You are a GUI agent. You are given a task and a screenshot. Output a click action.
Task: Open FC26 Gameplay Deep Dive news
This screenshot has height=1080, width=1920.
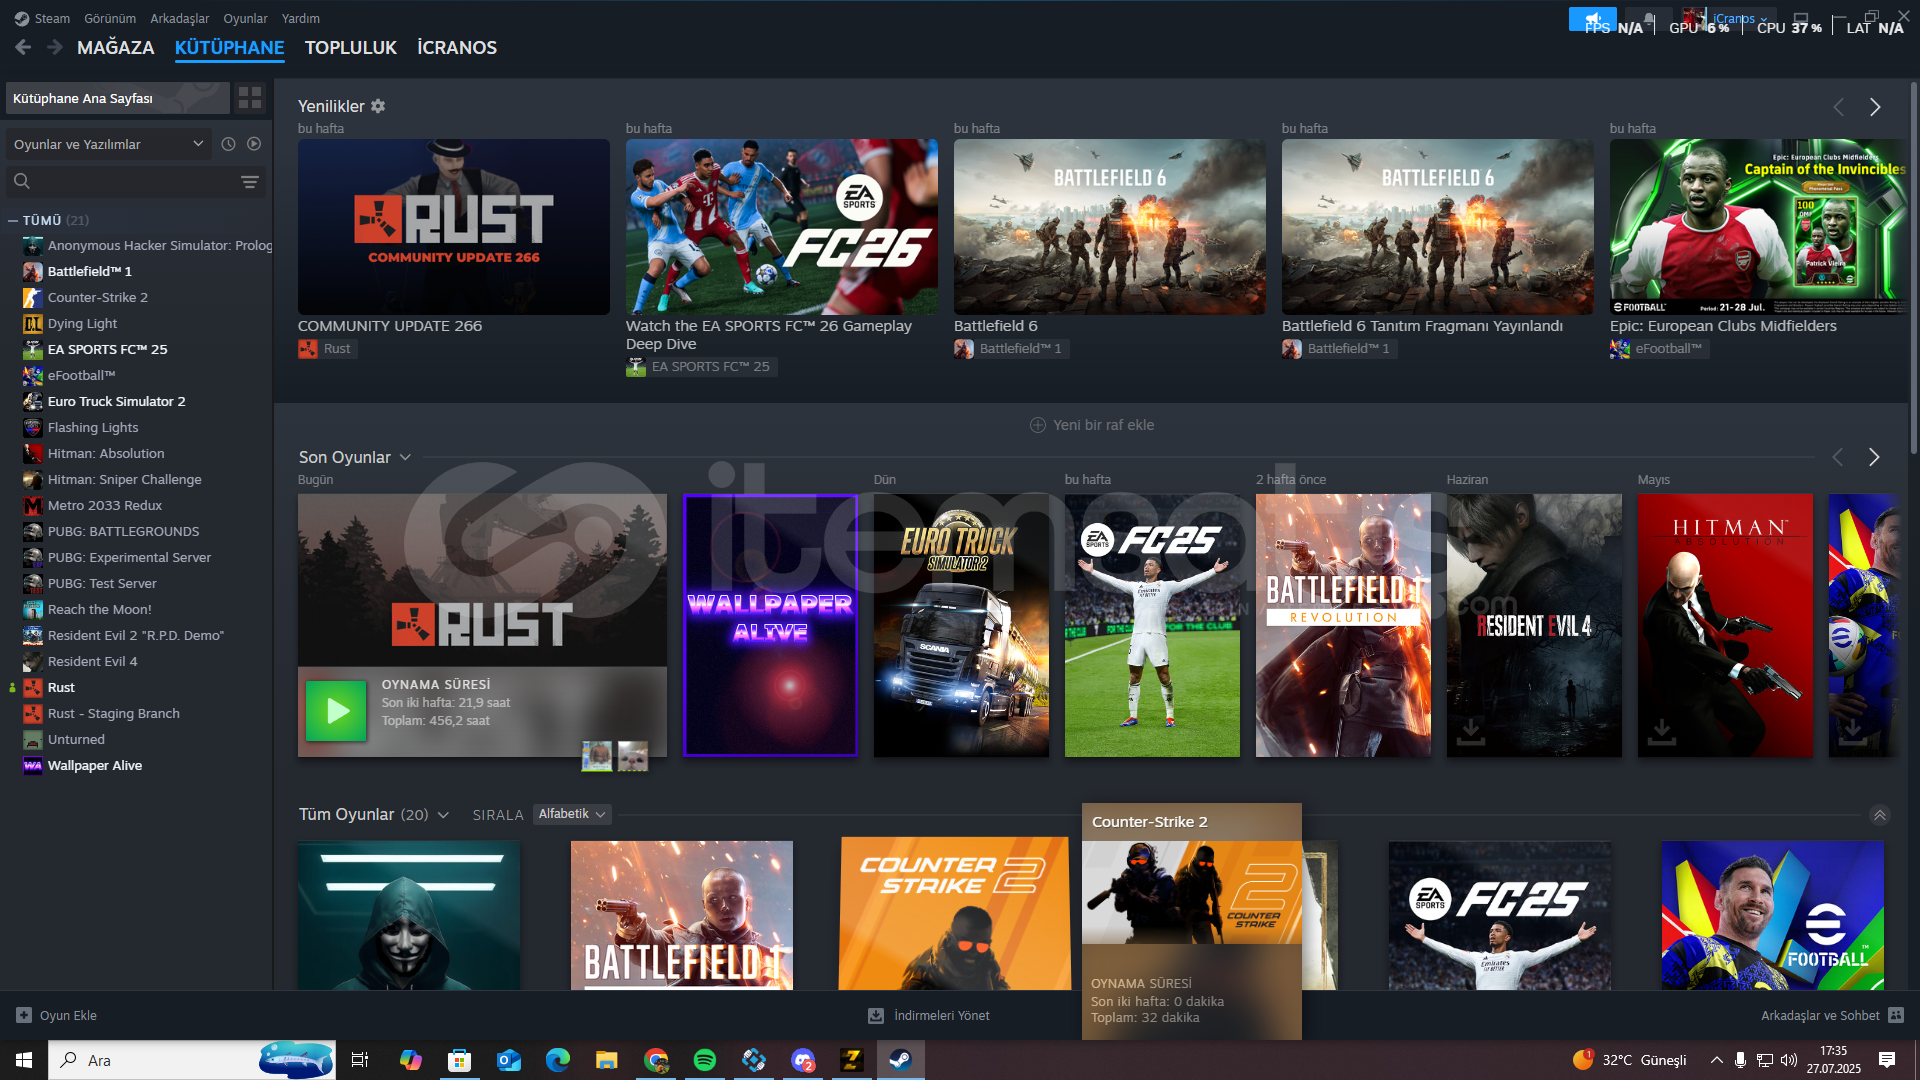(782, 227)
